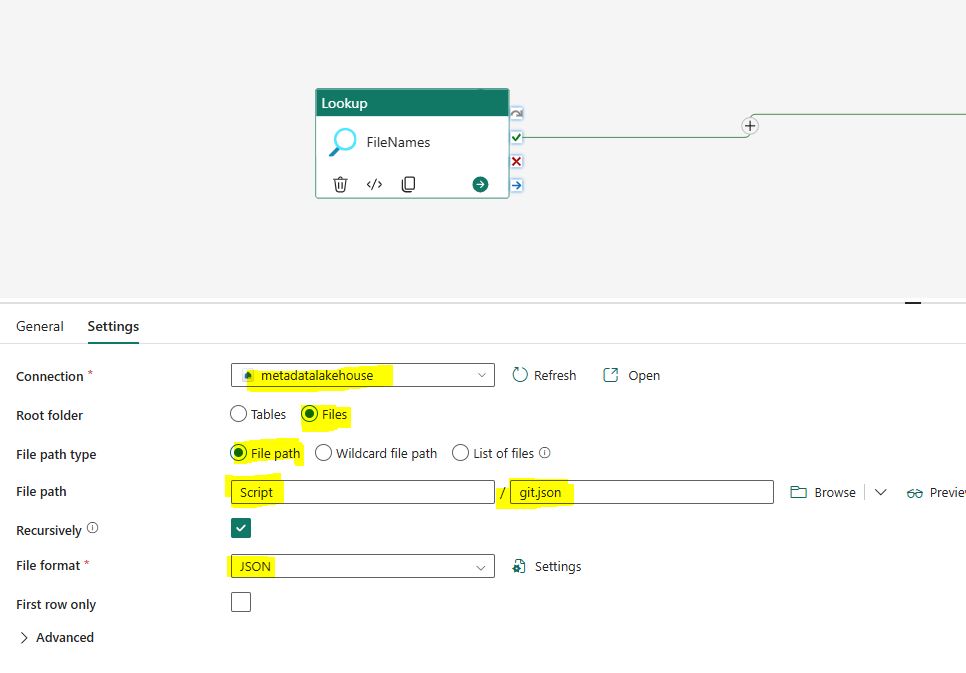The height and width of the screenshot is (673, 966).
Task: Browse for a file path
Action: point(823,492)
